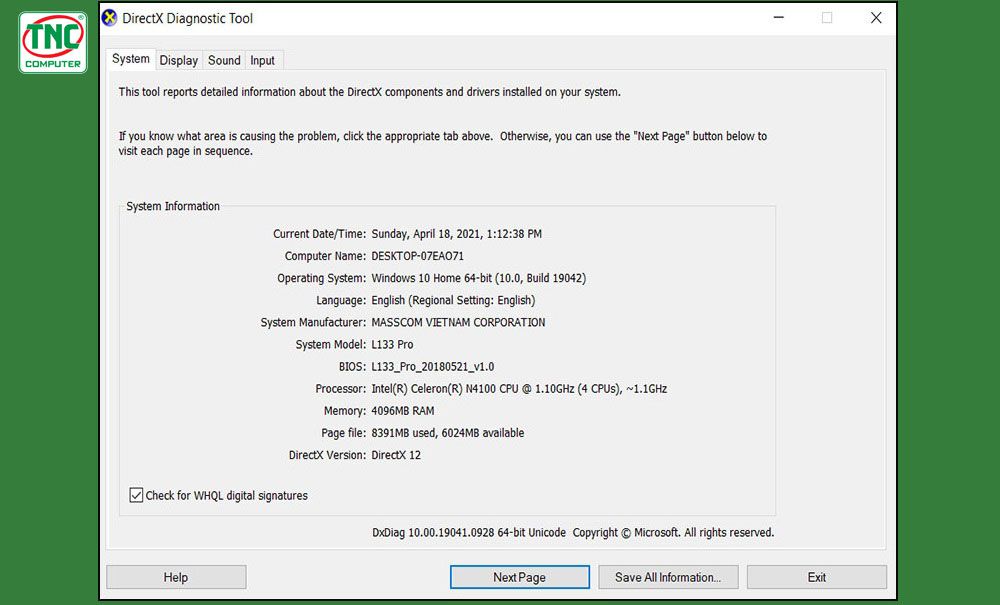This screenshot has width=1000, height=605.
Task: Click the DirectX Diagnostic Tool window title
Action: 188,18
